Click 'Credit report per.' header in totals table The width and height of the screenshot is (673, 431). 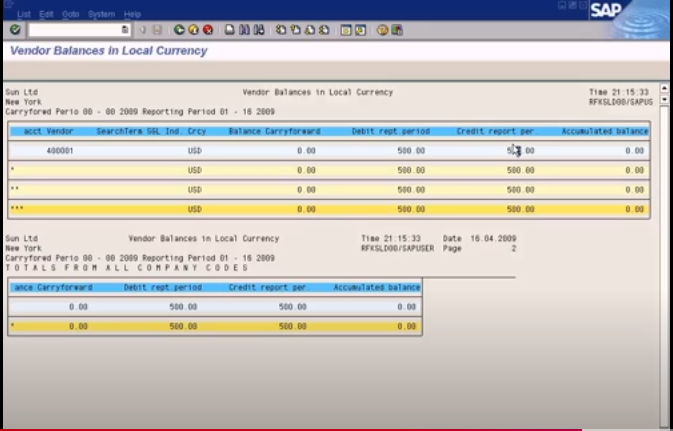[x=269, y=287]
